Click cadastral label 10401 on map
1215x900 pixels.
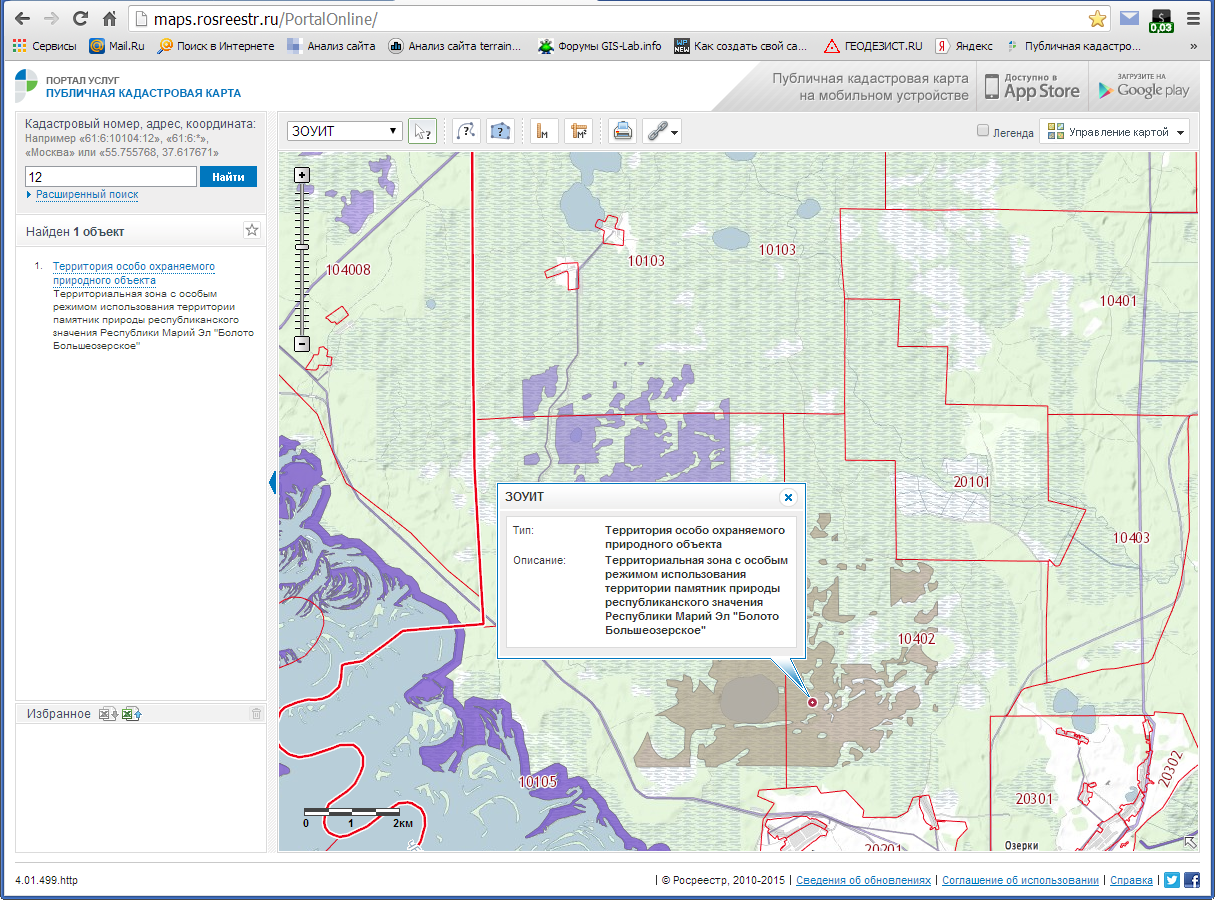click(x=1118, y=300)
